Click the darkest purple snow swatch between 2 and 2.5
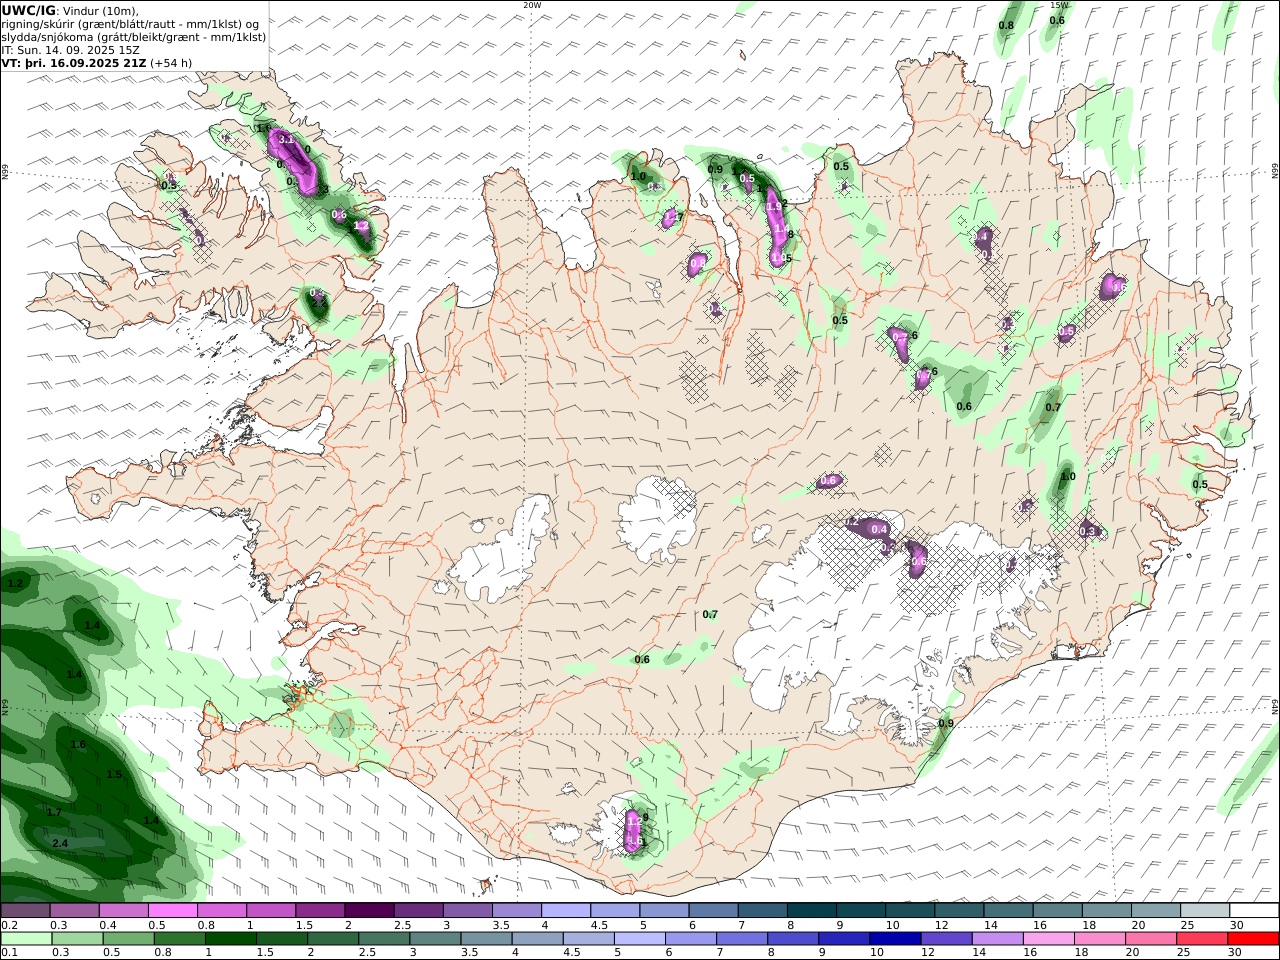The height and width of the screenshot is (960, 1280). (369, 911)
